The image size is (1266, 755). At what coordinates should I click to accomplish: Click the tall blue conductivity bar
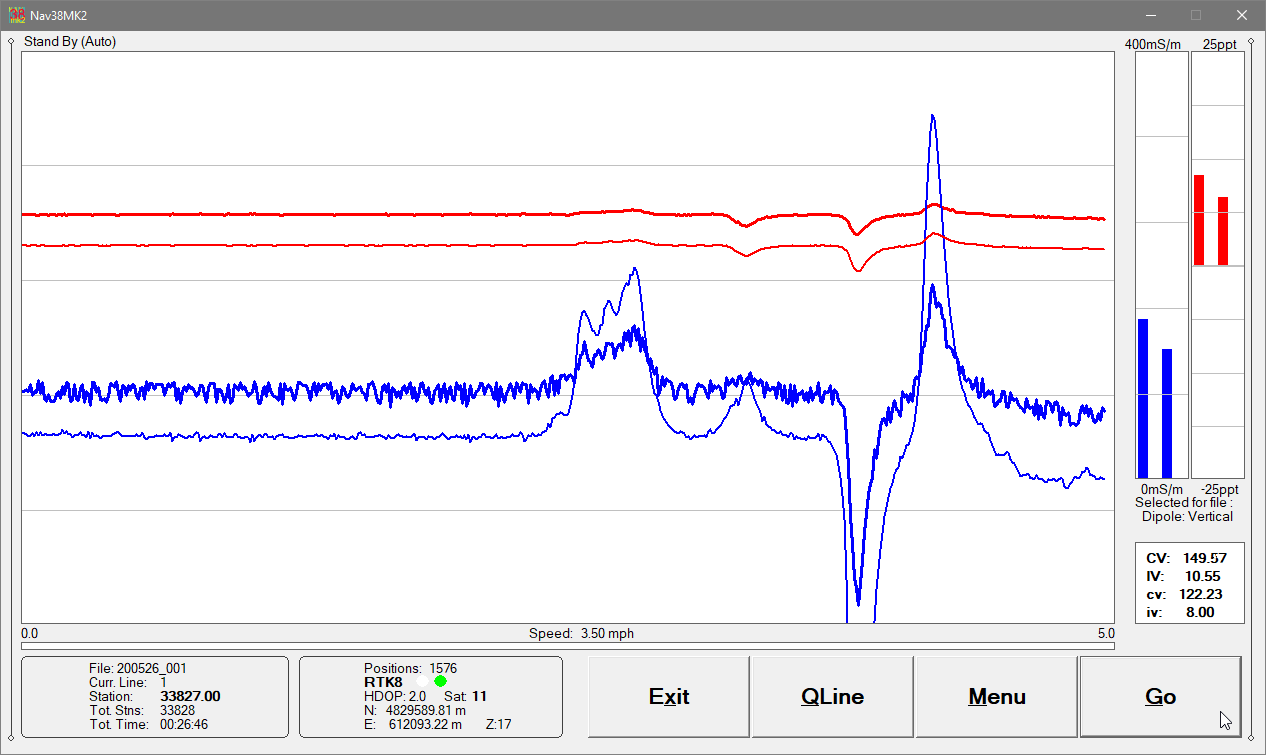1143,399
